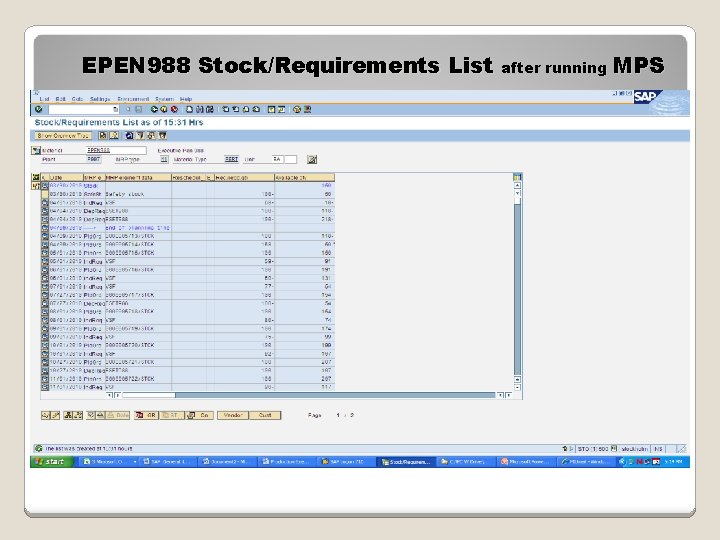The image size is (720, 540).
Task: Click the first icon right of Show Overview Tree
Action: 103,135
